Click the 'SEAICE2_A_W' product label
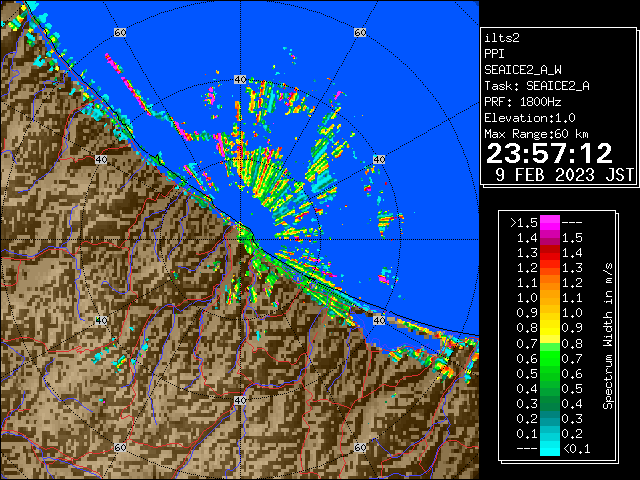The image size is (640, 480). [x=523, y=70]
